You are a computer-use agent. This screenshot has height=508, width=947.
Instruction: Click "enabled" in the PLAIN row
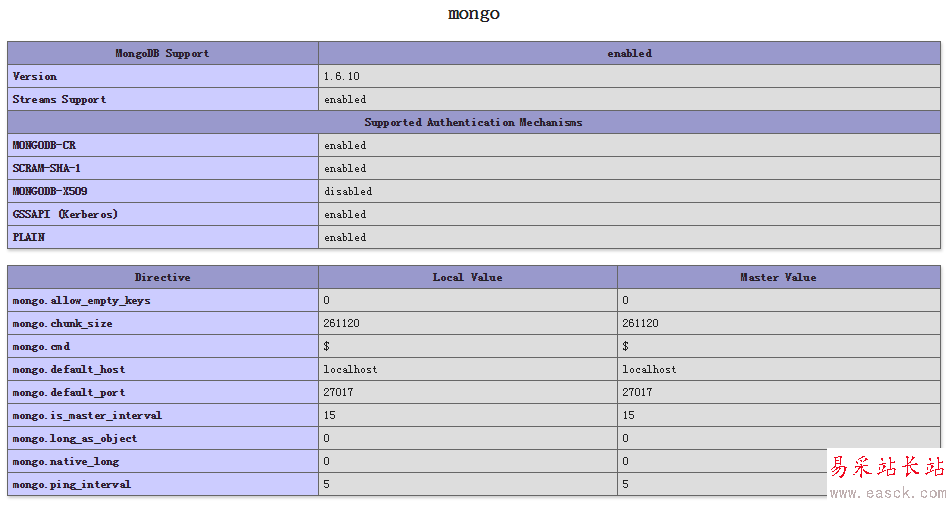point(345,237)
